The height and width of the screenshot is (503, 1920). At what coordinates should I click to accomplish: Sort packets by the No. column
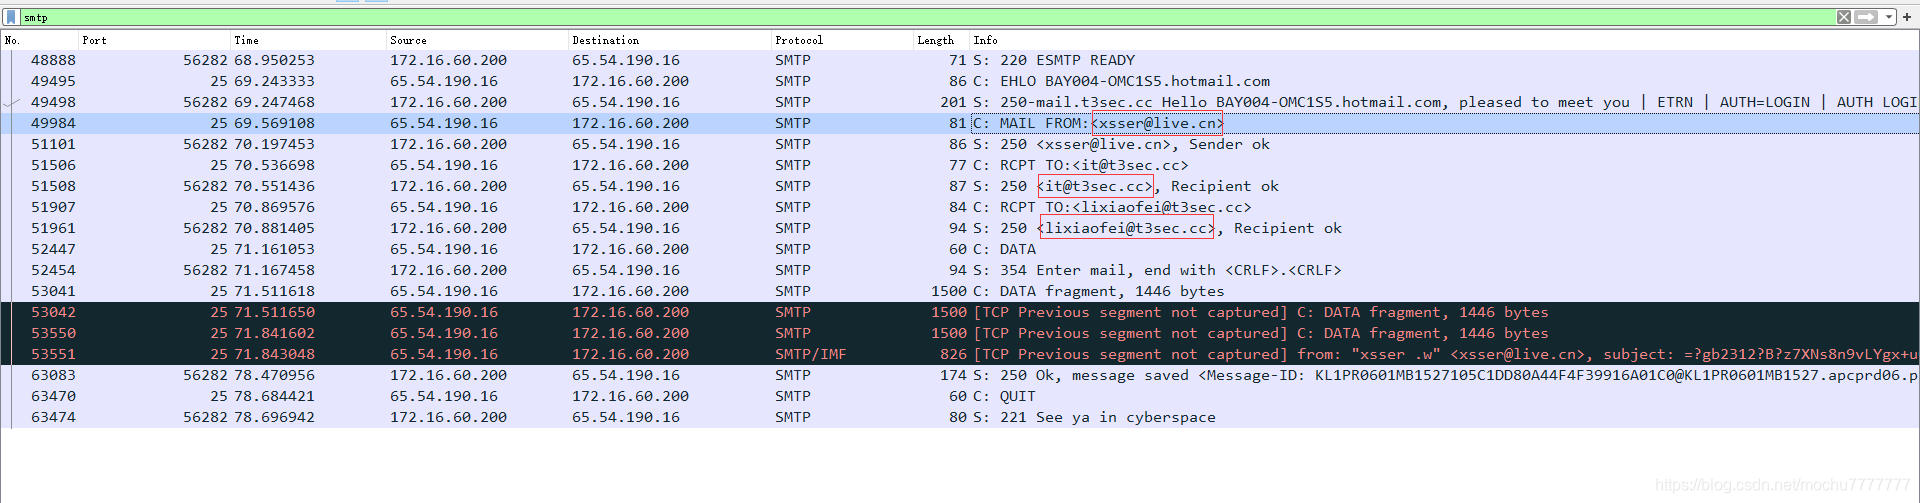click(40, 40)
